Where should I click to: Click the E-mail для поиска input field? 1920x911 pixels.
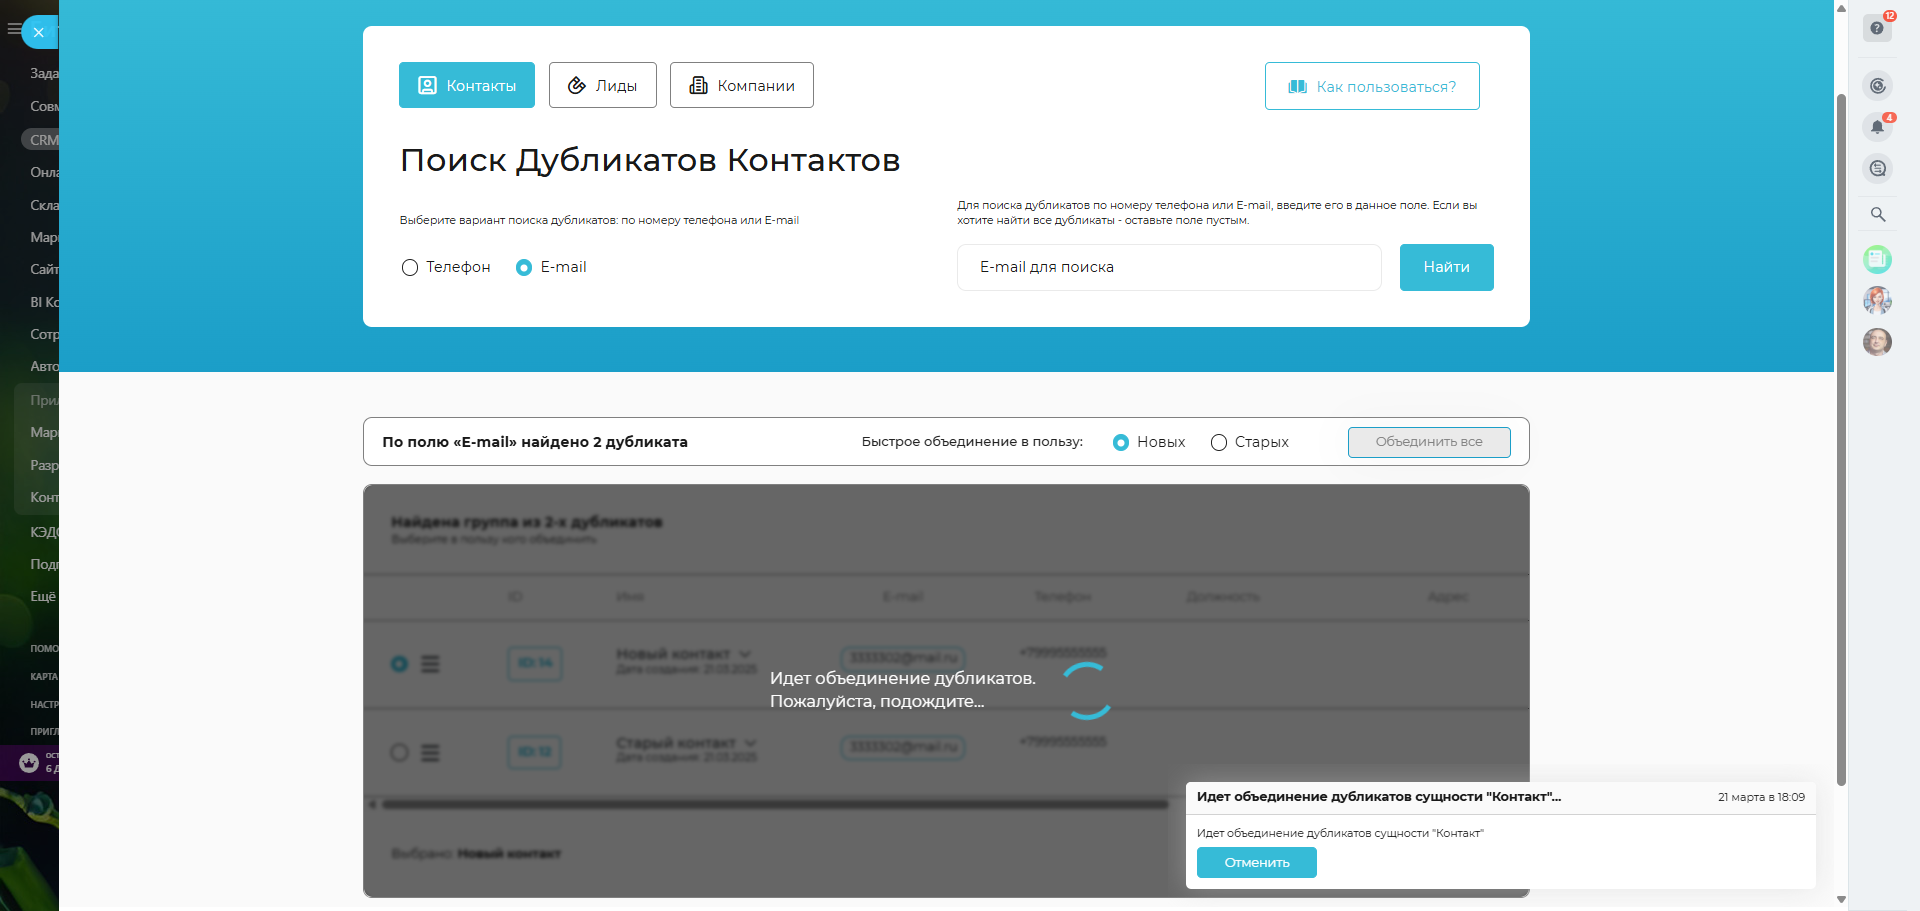click(x=1168, y=268)
